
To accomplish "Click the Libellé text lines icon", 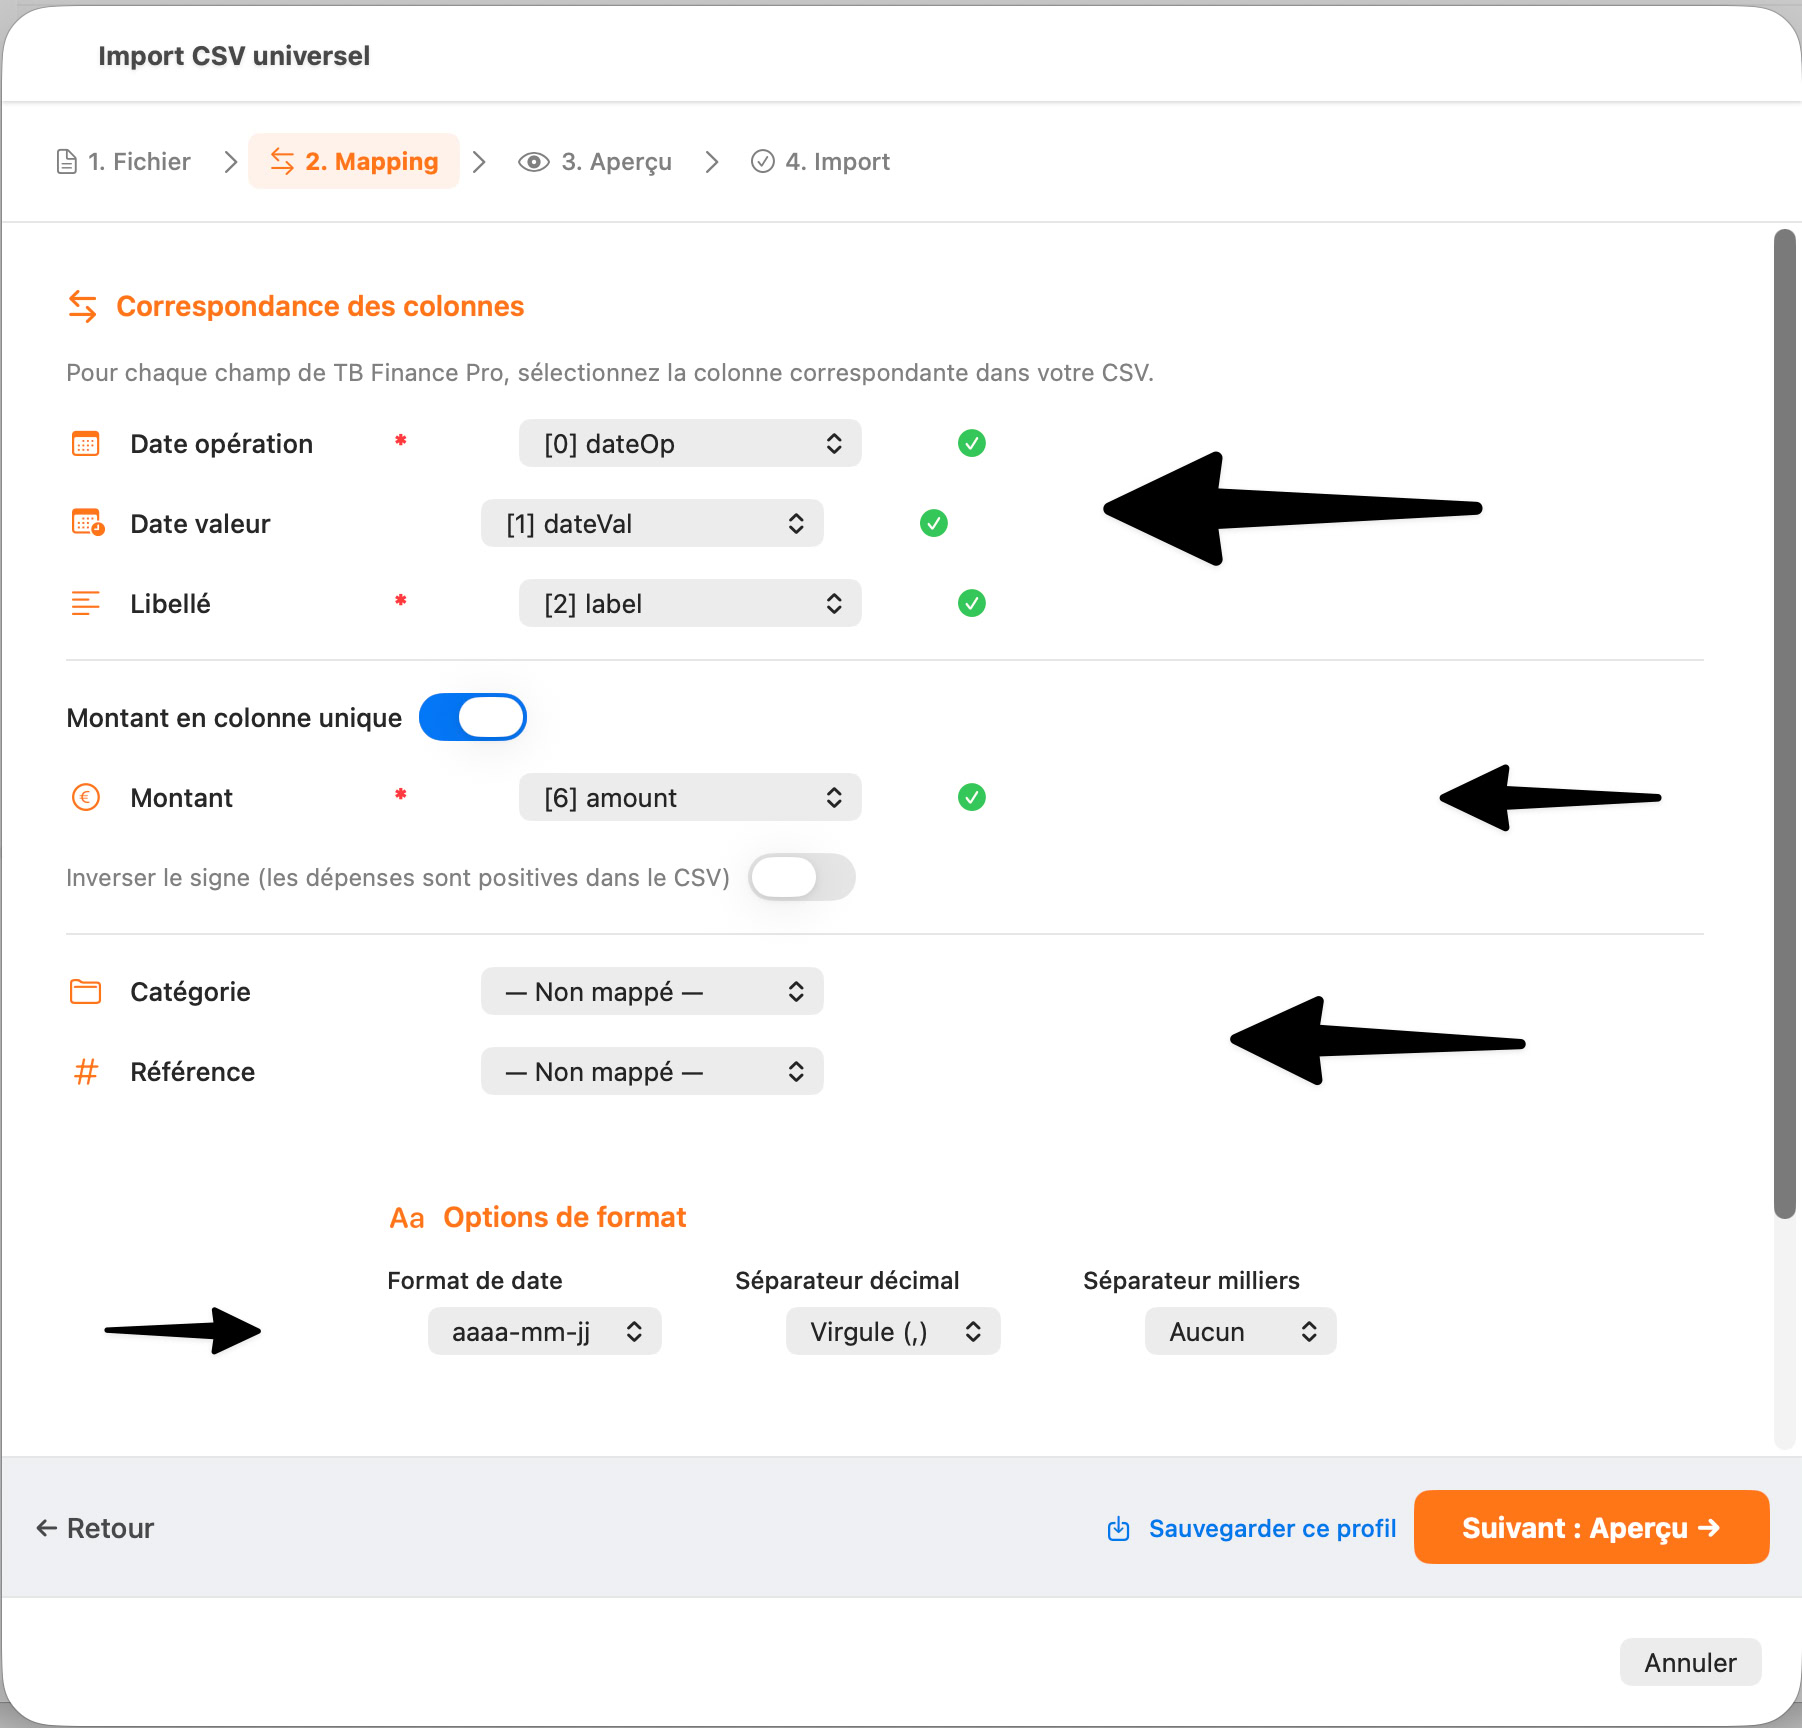I will click(86, 604).
